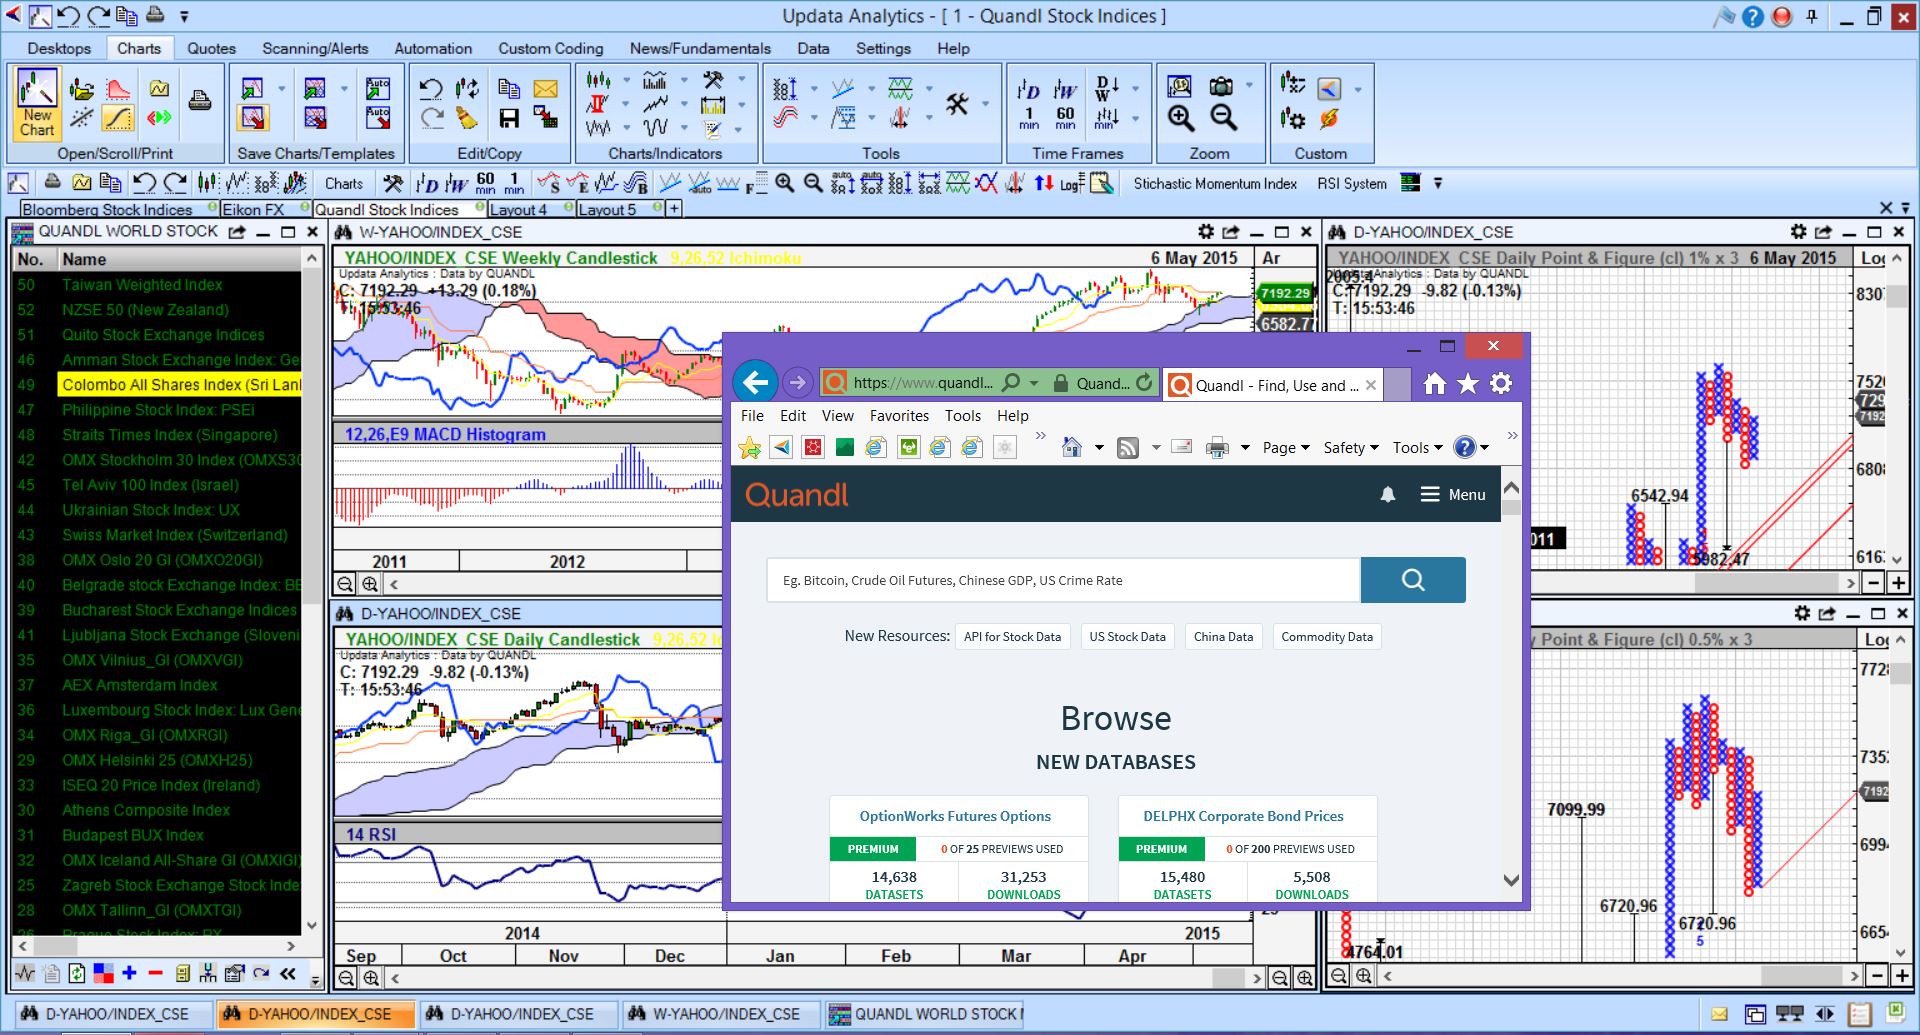Click the email envelope icon in Edit/Copy

pos(545,89)
